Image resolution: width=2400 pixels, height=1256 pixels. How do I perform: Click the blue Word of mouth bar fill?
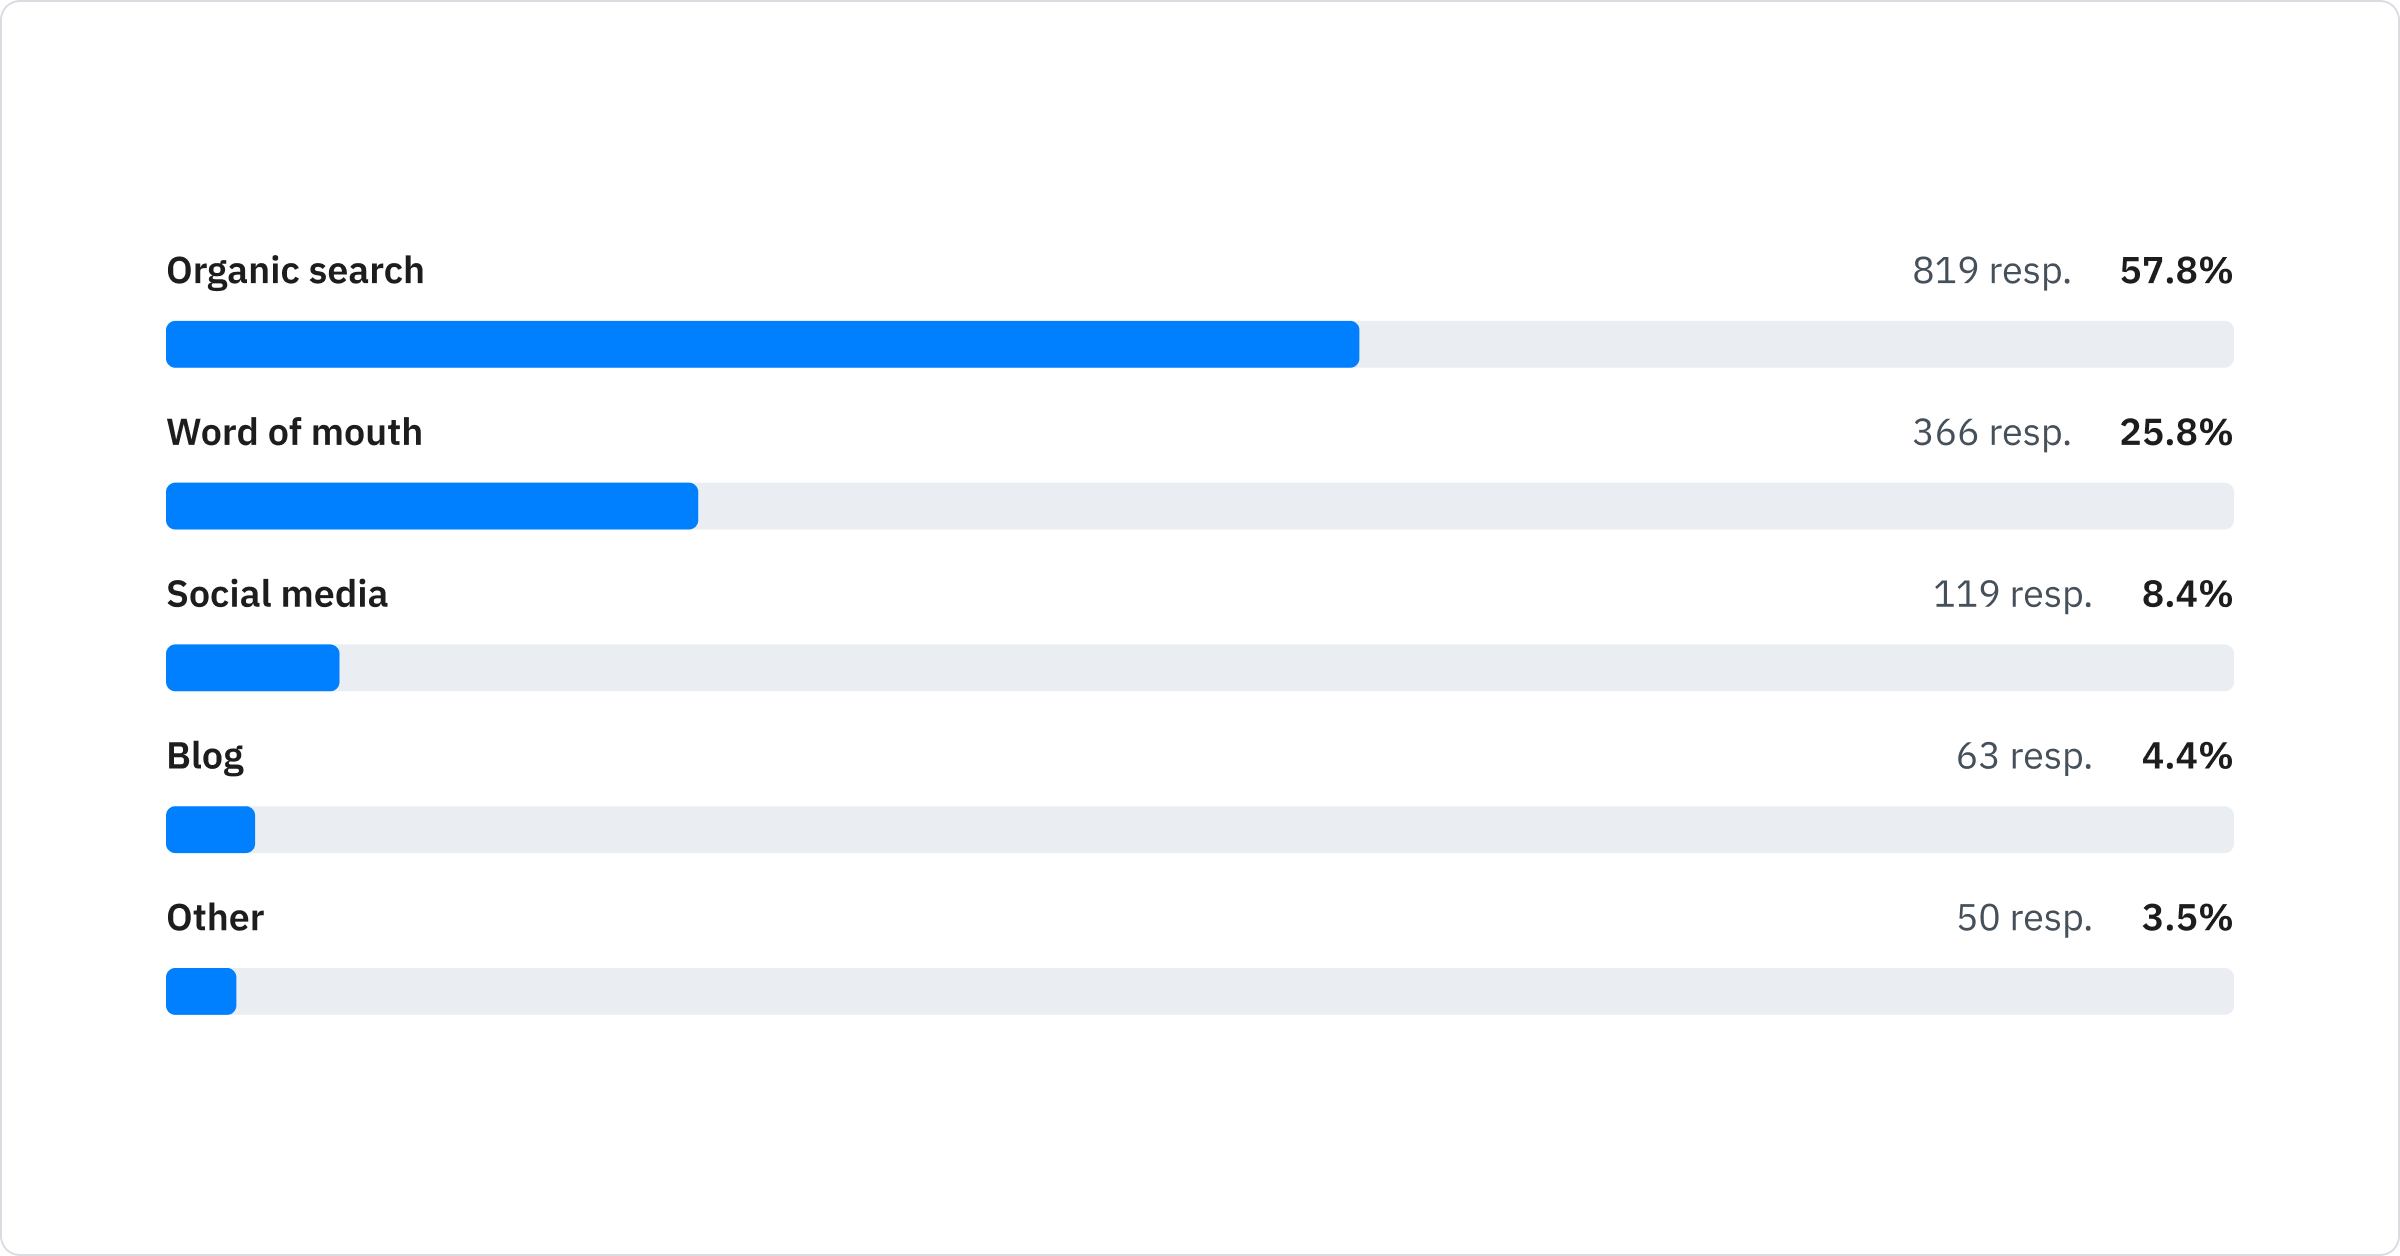pos(432,506)
